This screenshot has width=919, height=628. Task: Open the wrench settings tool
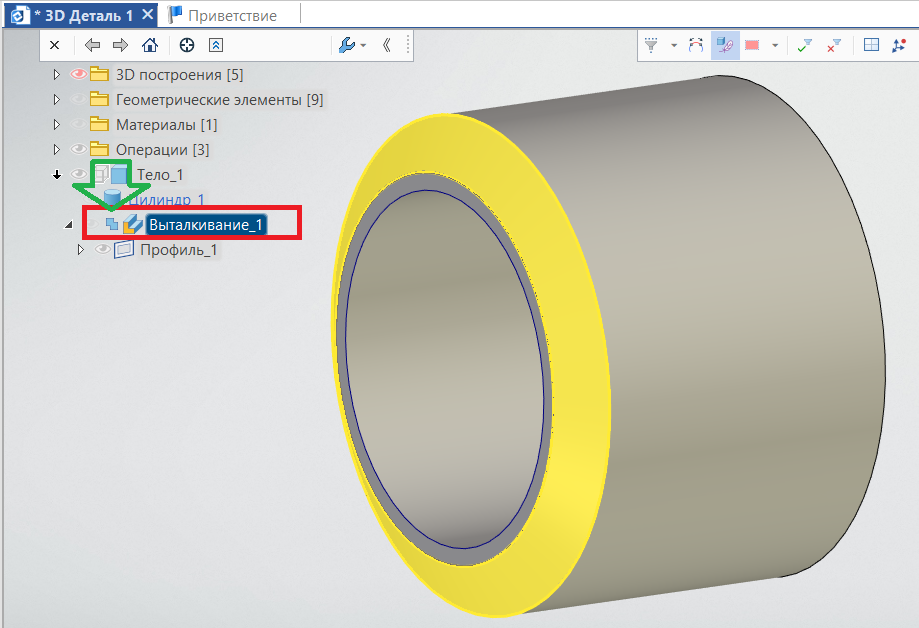[347, 45]
